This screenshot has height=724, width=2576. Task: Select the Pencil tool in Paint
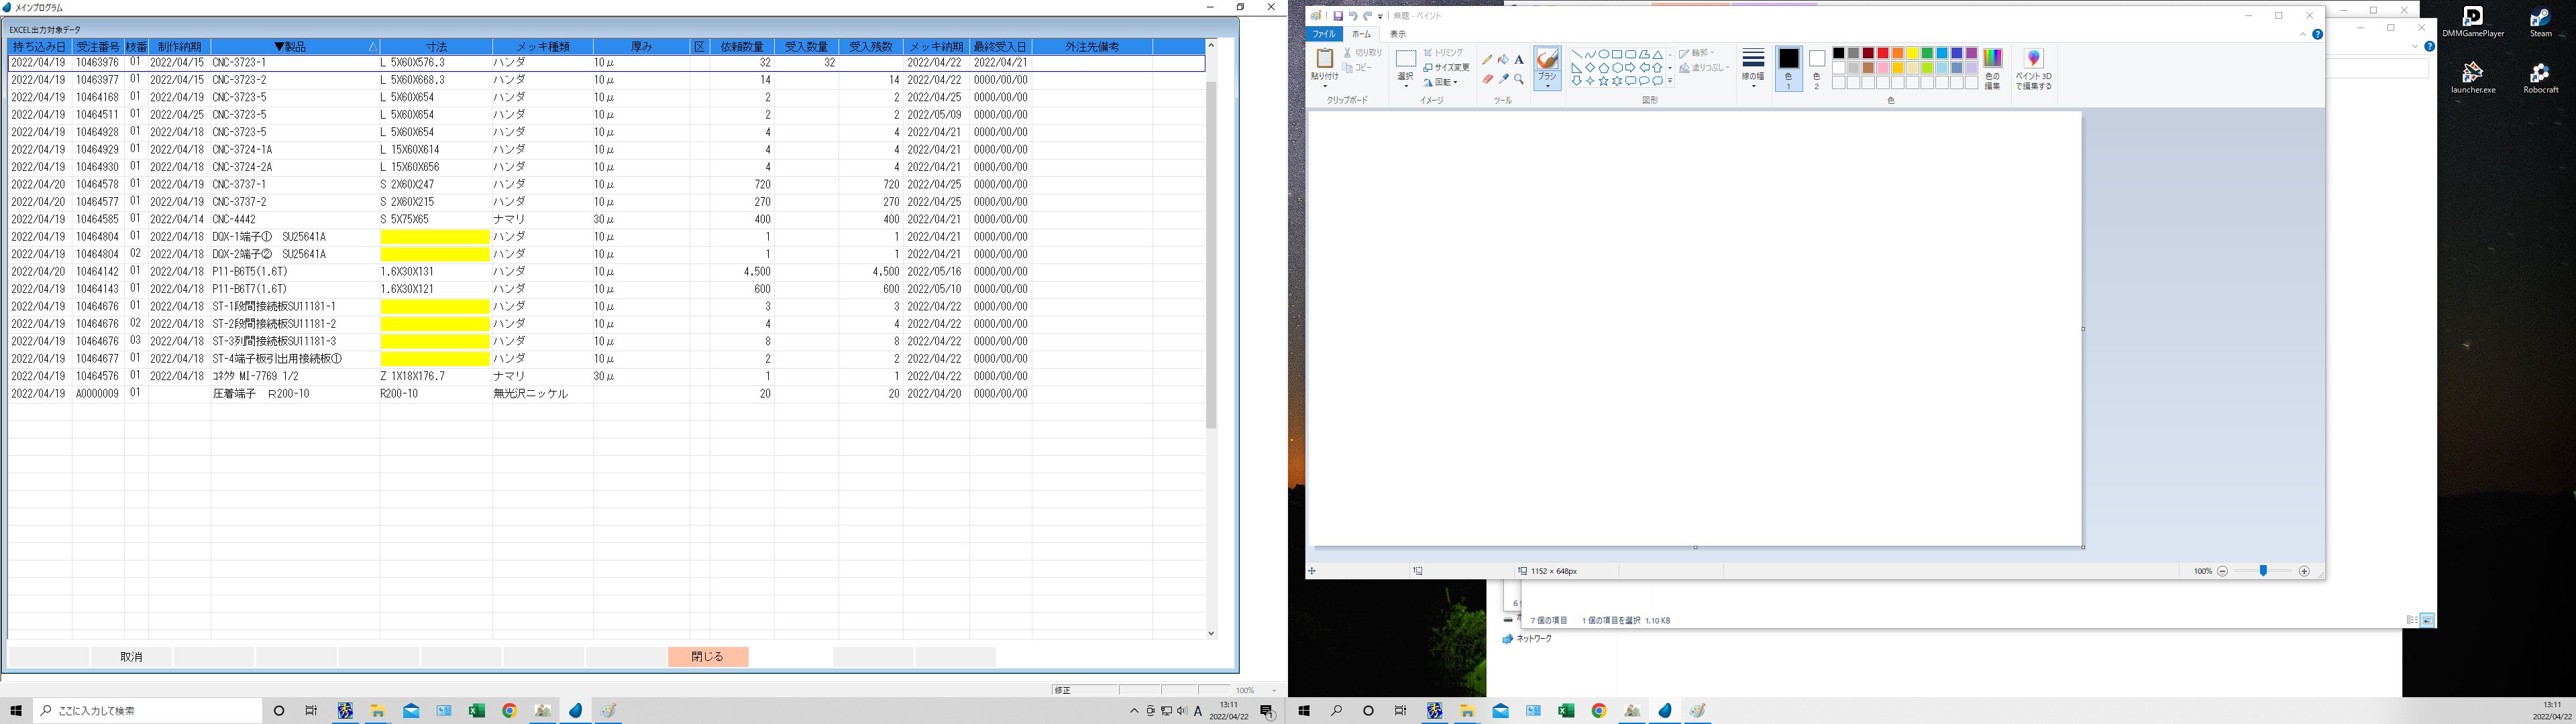click(x=1487, y=60)
